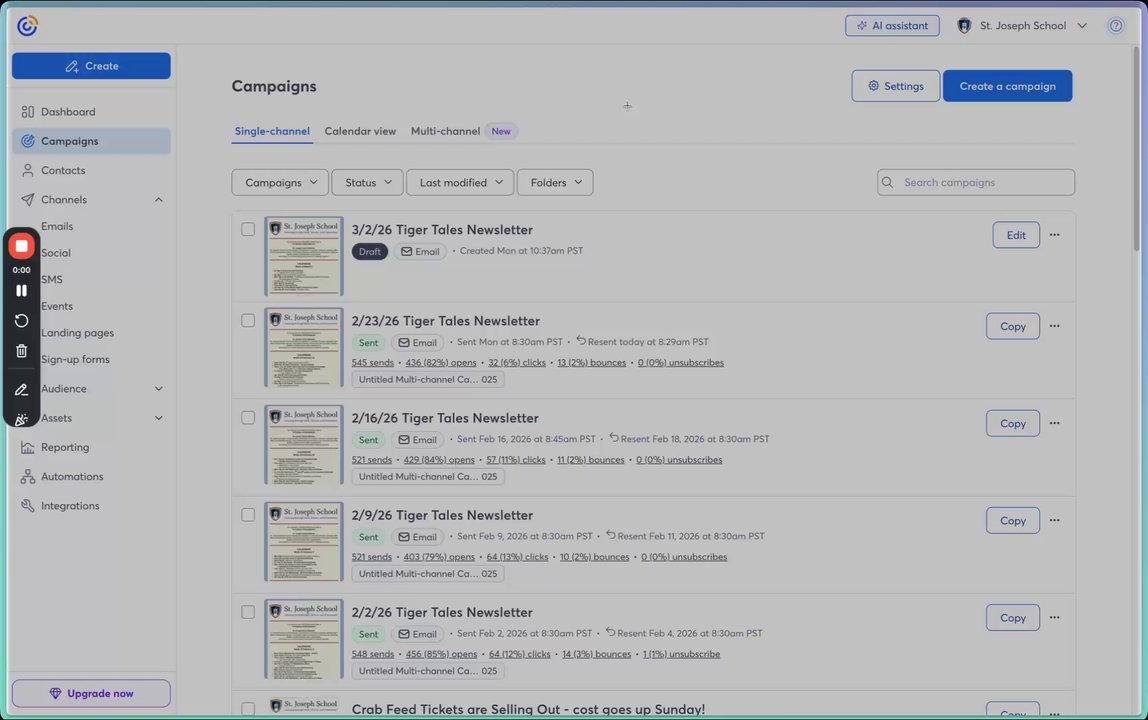Open Sign-up forms in the sidebar
This screenshot has height=720, width=1148.
(75, 359)
